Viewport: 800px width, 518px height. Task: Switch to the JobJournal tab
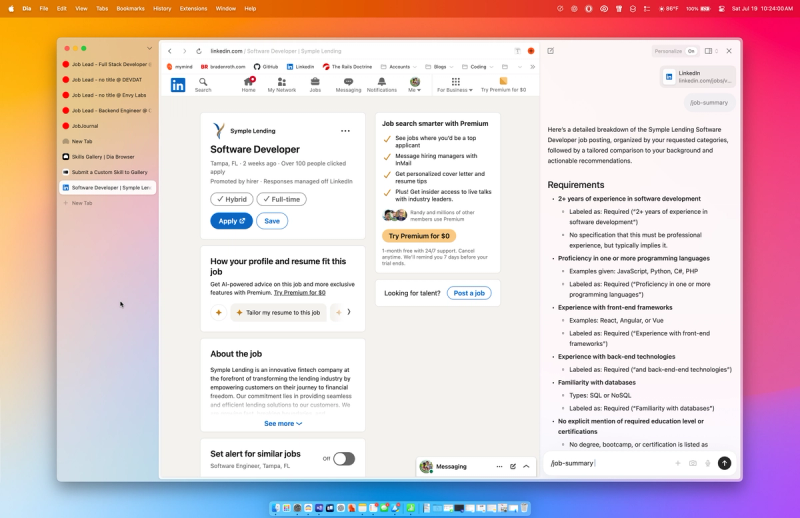click(x=107, y=126)
